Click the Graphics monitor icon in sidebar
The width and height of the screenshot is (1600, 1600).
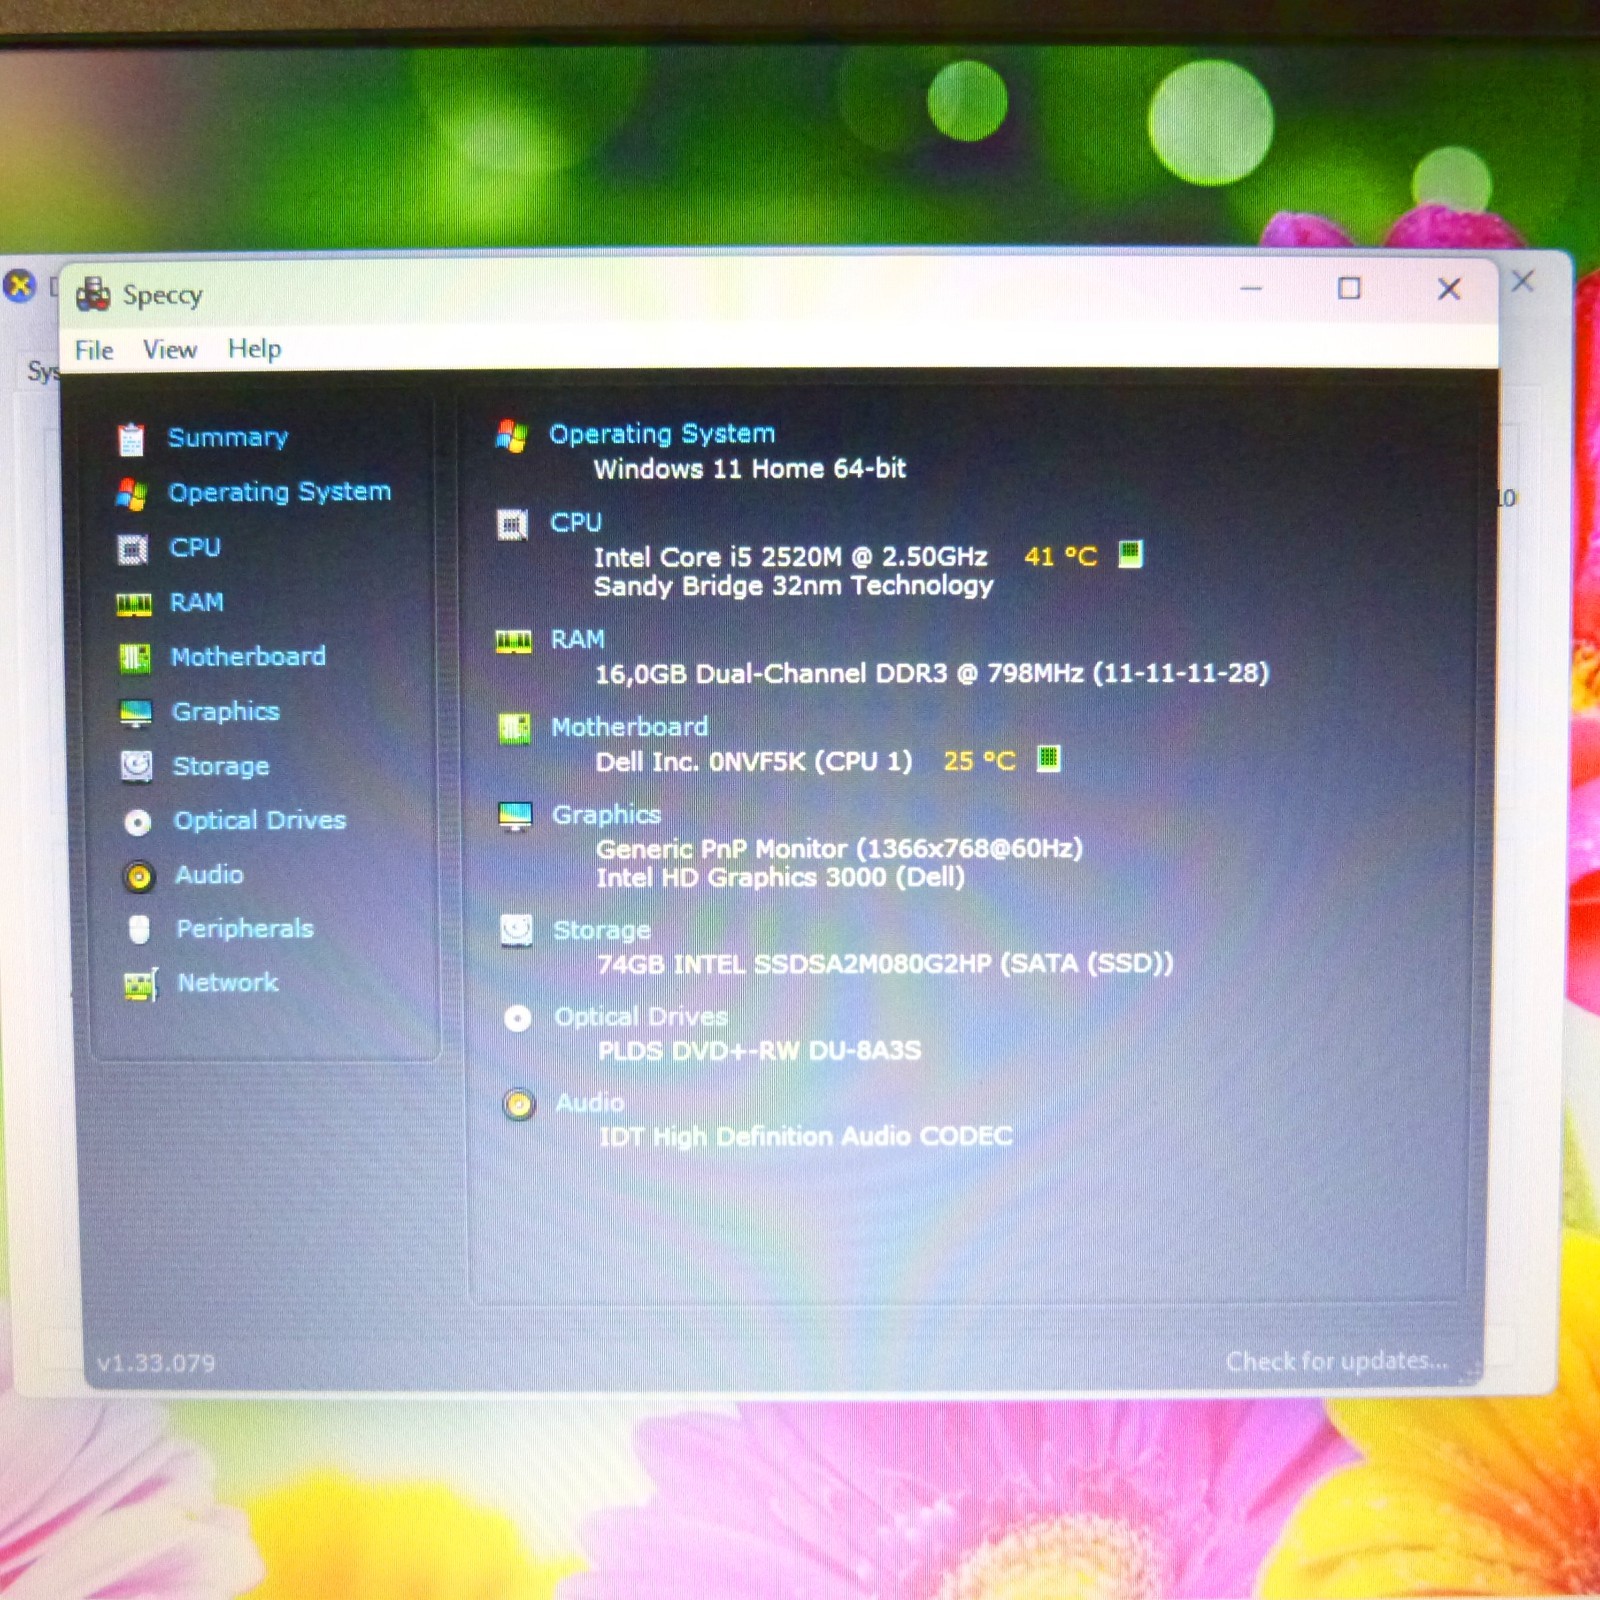136,713
